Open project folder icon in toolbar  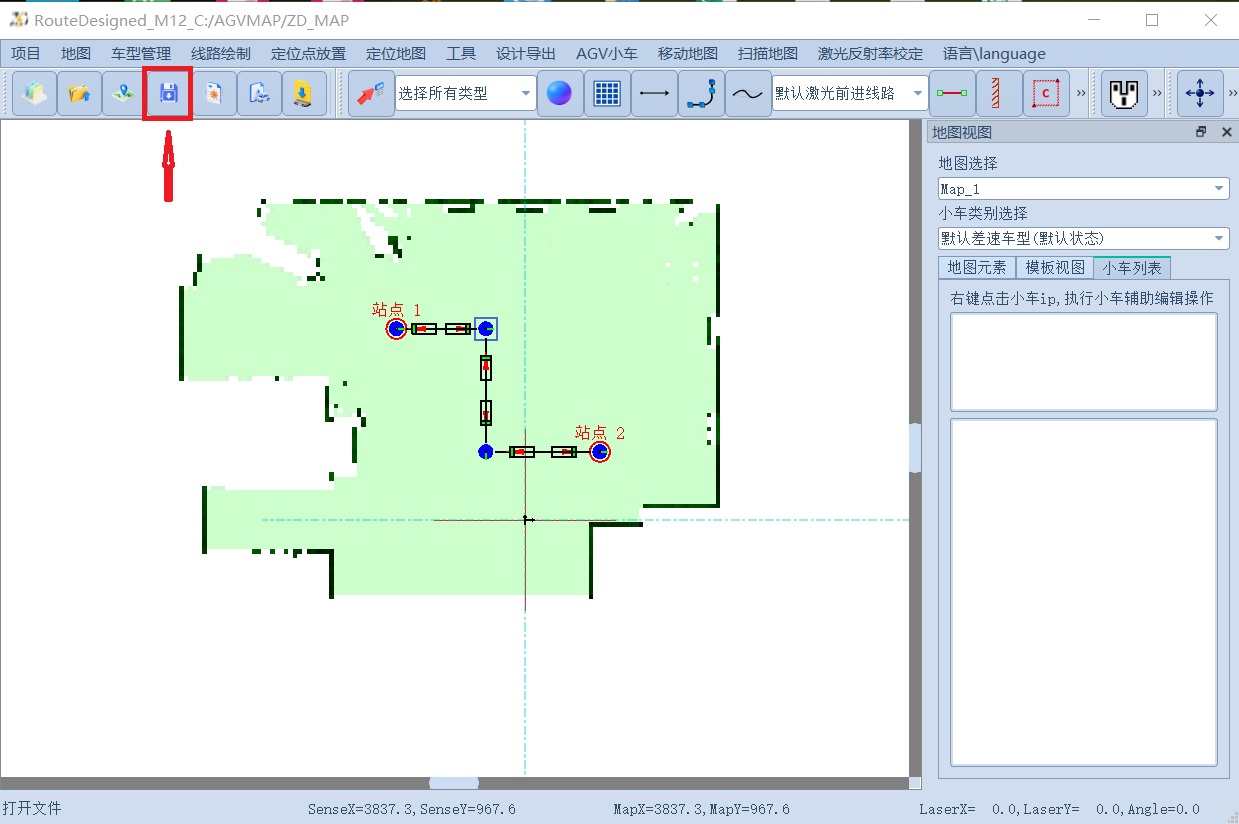79,94
